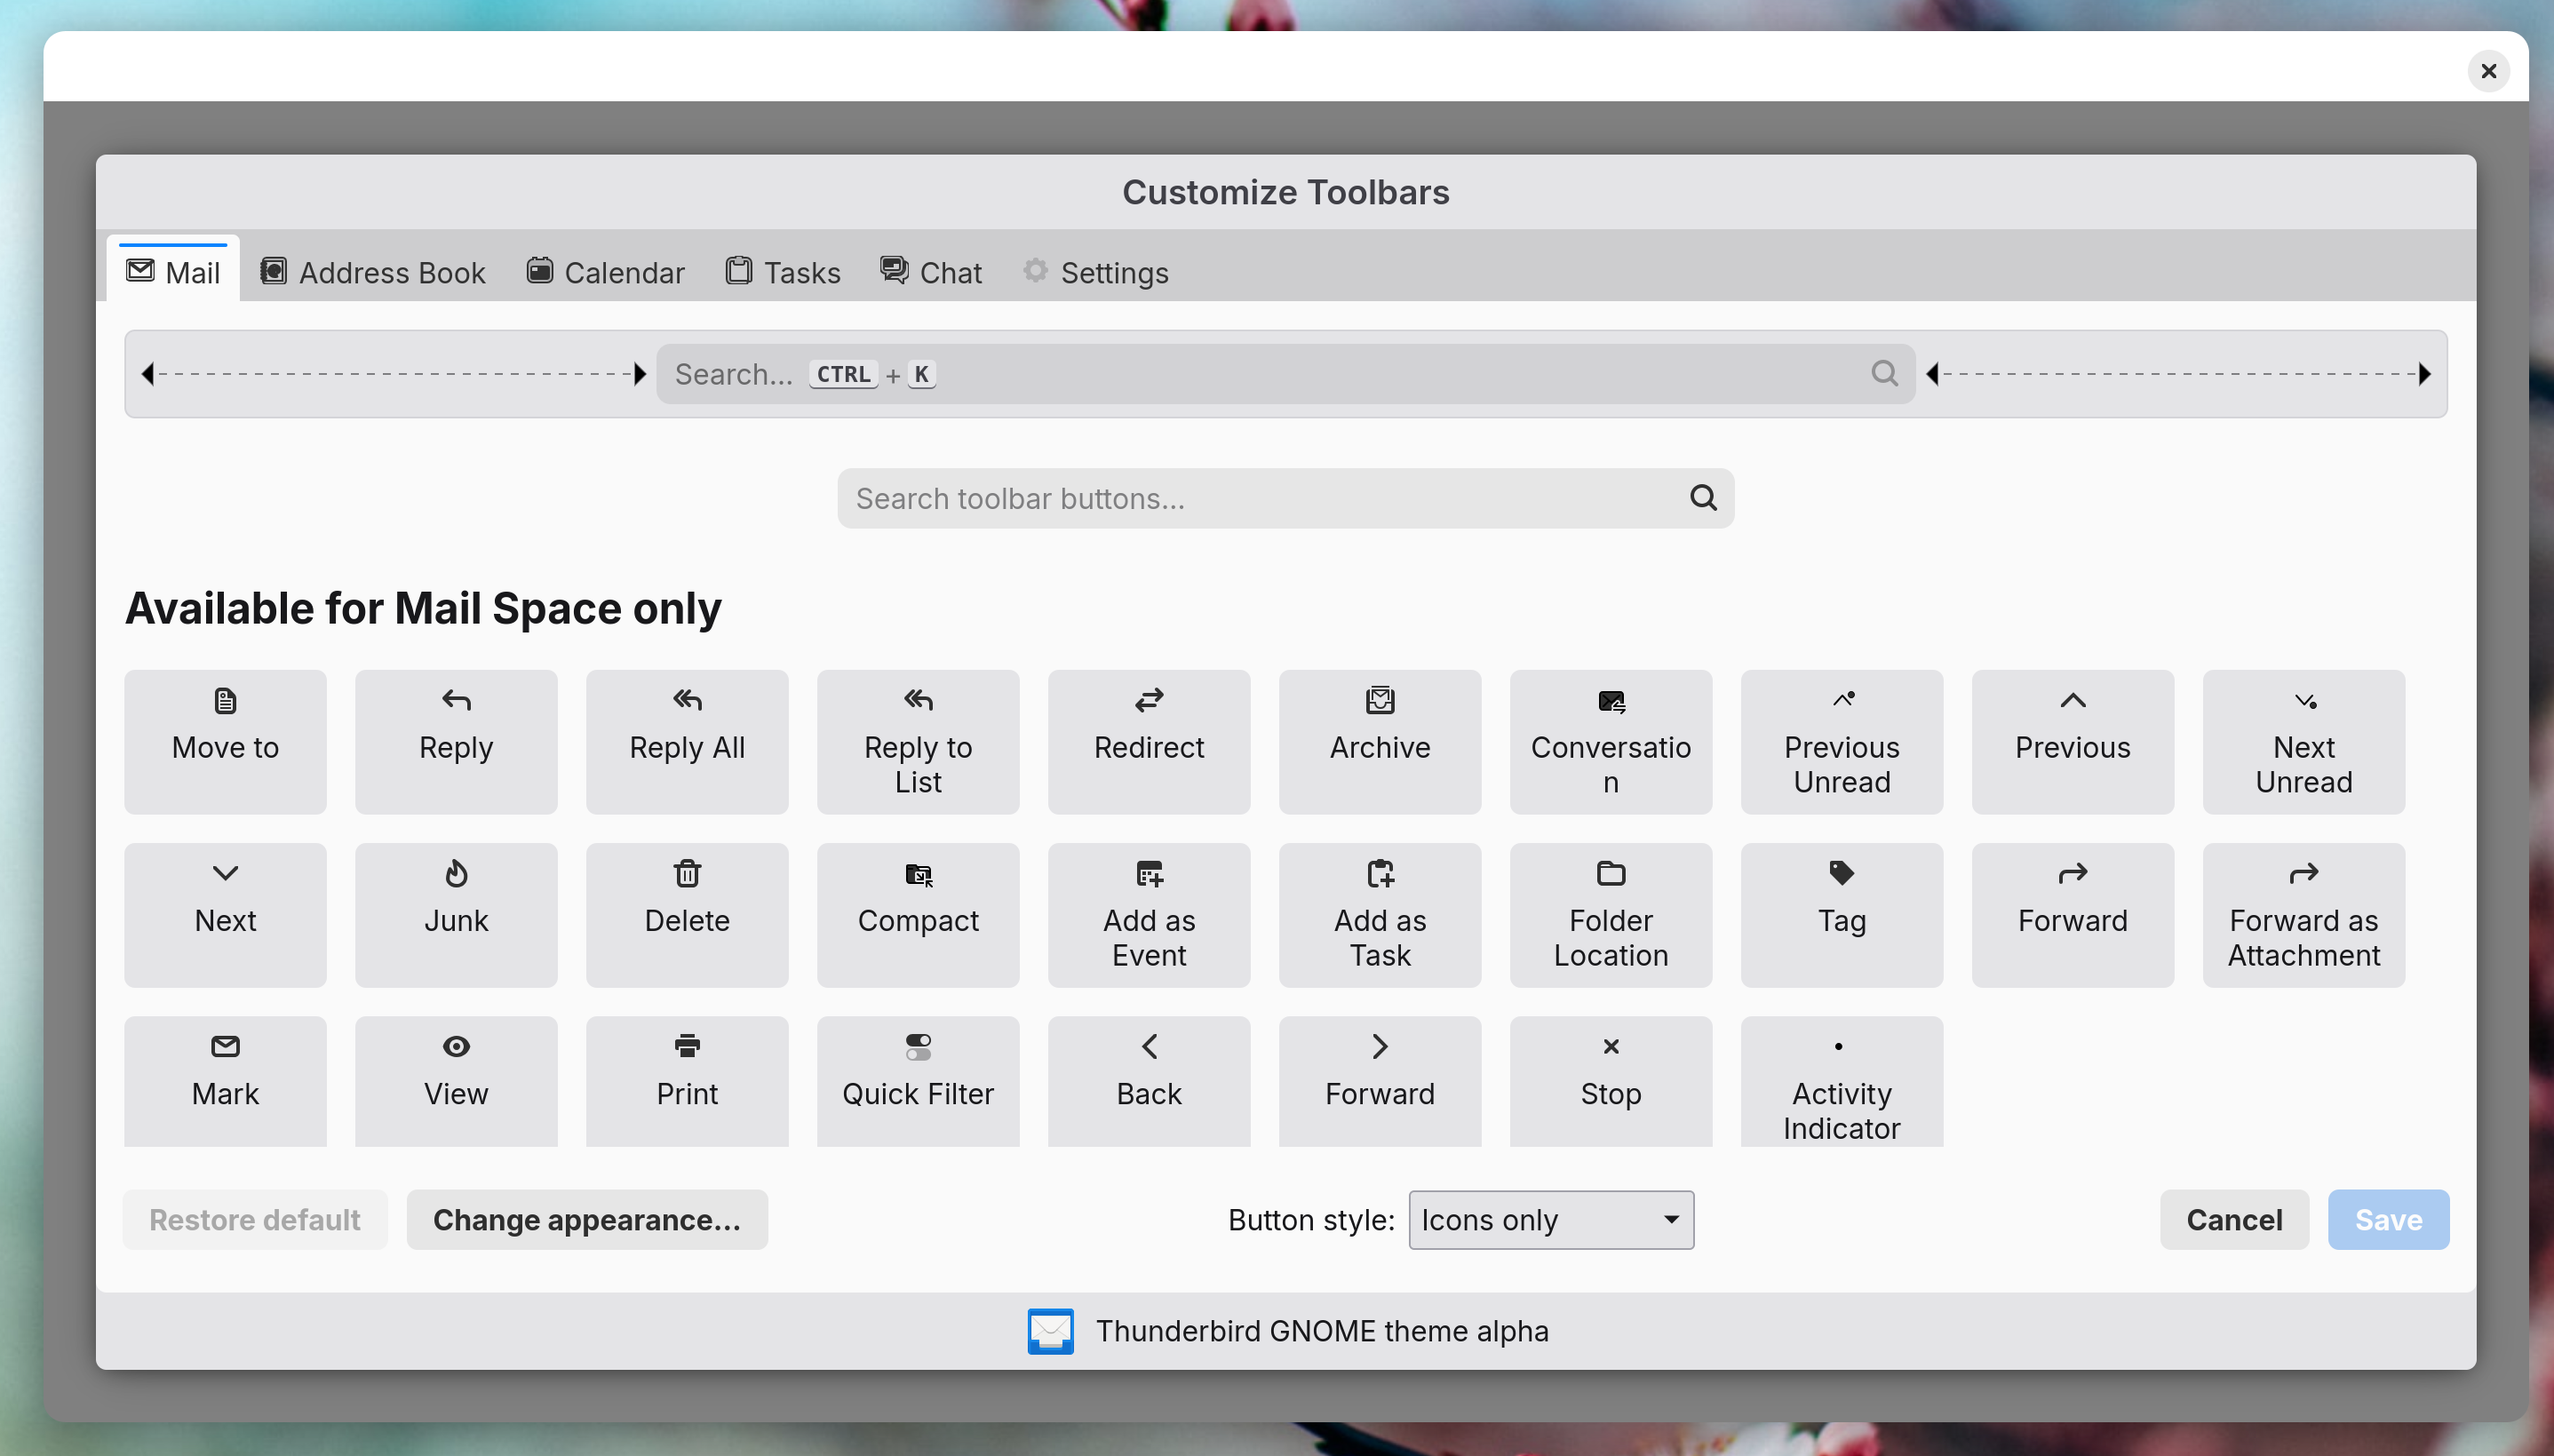Choose the Stop button tile

click(x=1611, y=1081)
